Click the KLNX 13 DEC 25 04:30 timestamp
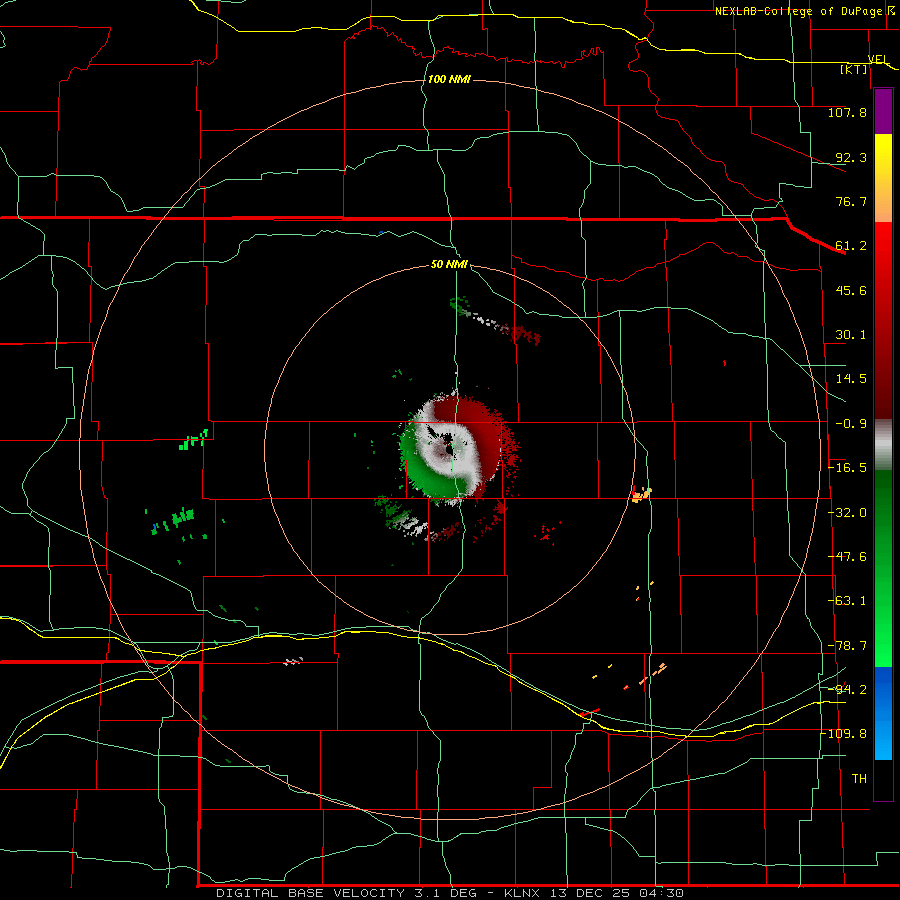The width and height of the screenshot is (900, 900). pyautogui.click(x=593, y=893)
